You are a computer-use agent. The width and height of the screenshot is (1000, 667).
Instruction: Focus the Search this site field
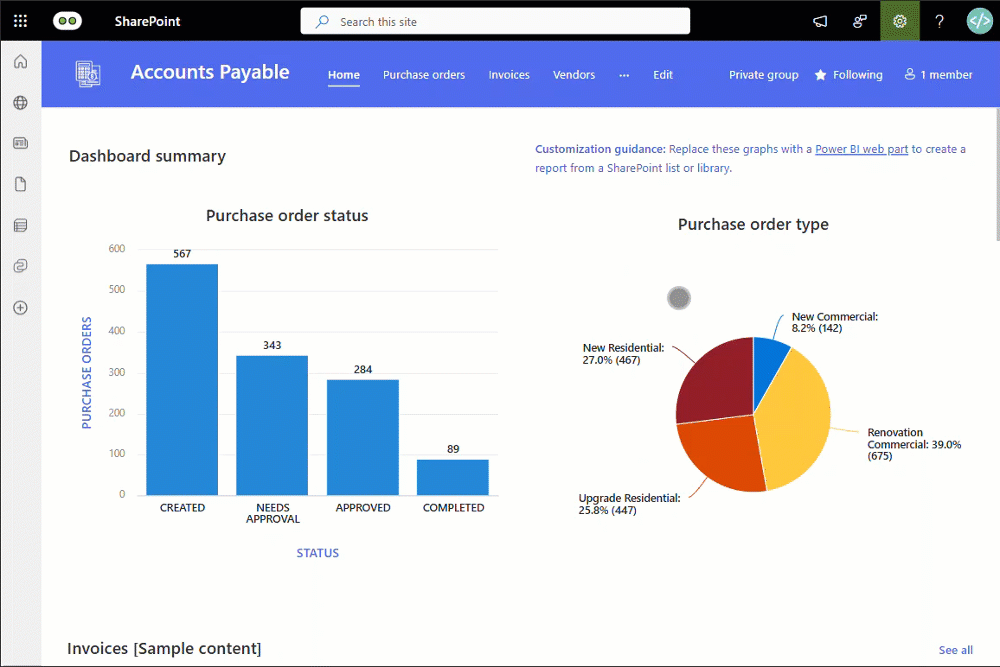click(495, 21)
